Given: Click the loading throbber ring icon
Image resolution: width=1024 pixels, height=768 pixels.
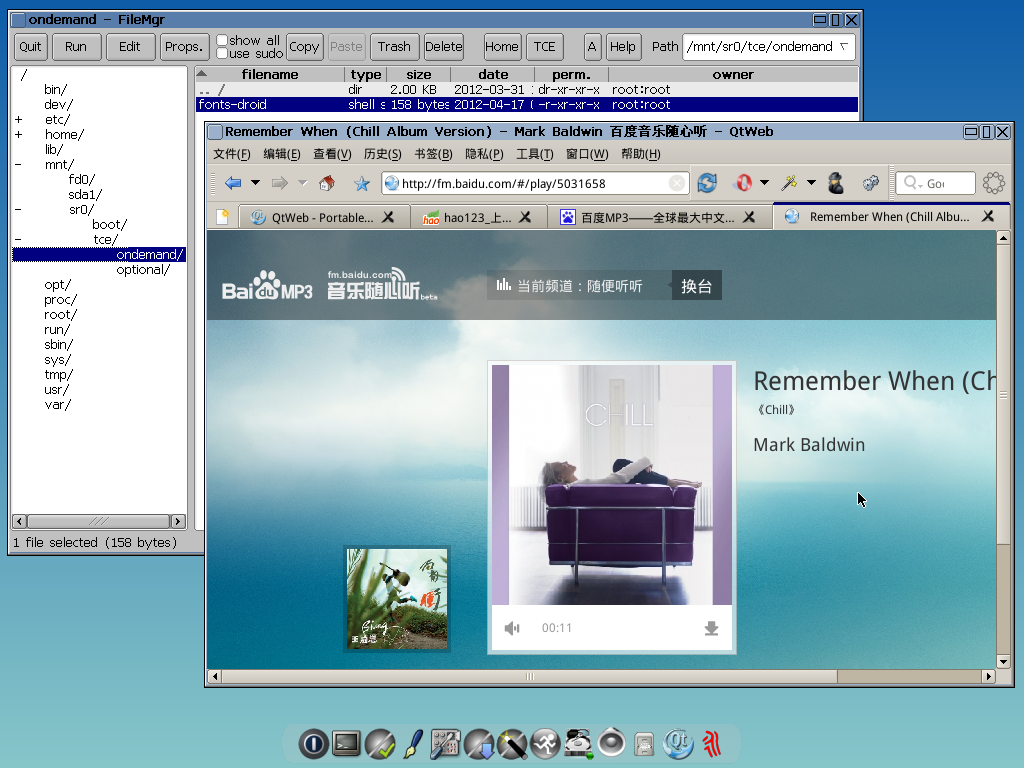Looking at the screenshot, I should pyautogui.click(x=993, y=183).
